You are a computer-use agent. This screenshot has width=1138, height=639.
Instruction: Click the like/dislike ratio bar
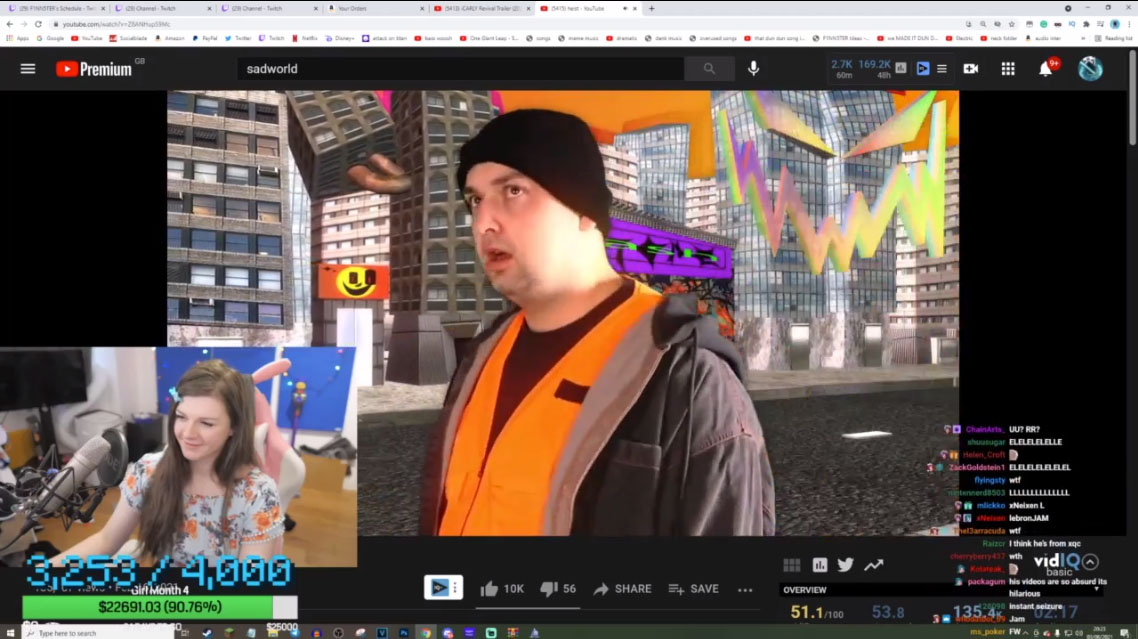pyautogui.click(x=528, y=609)
